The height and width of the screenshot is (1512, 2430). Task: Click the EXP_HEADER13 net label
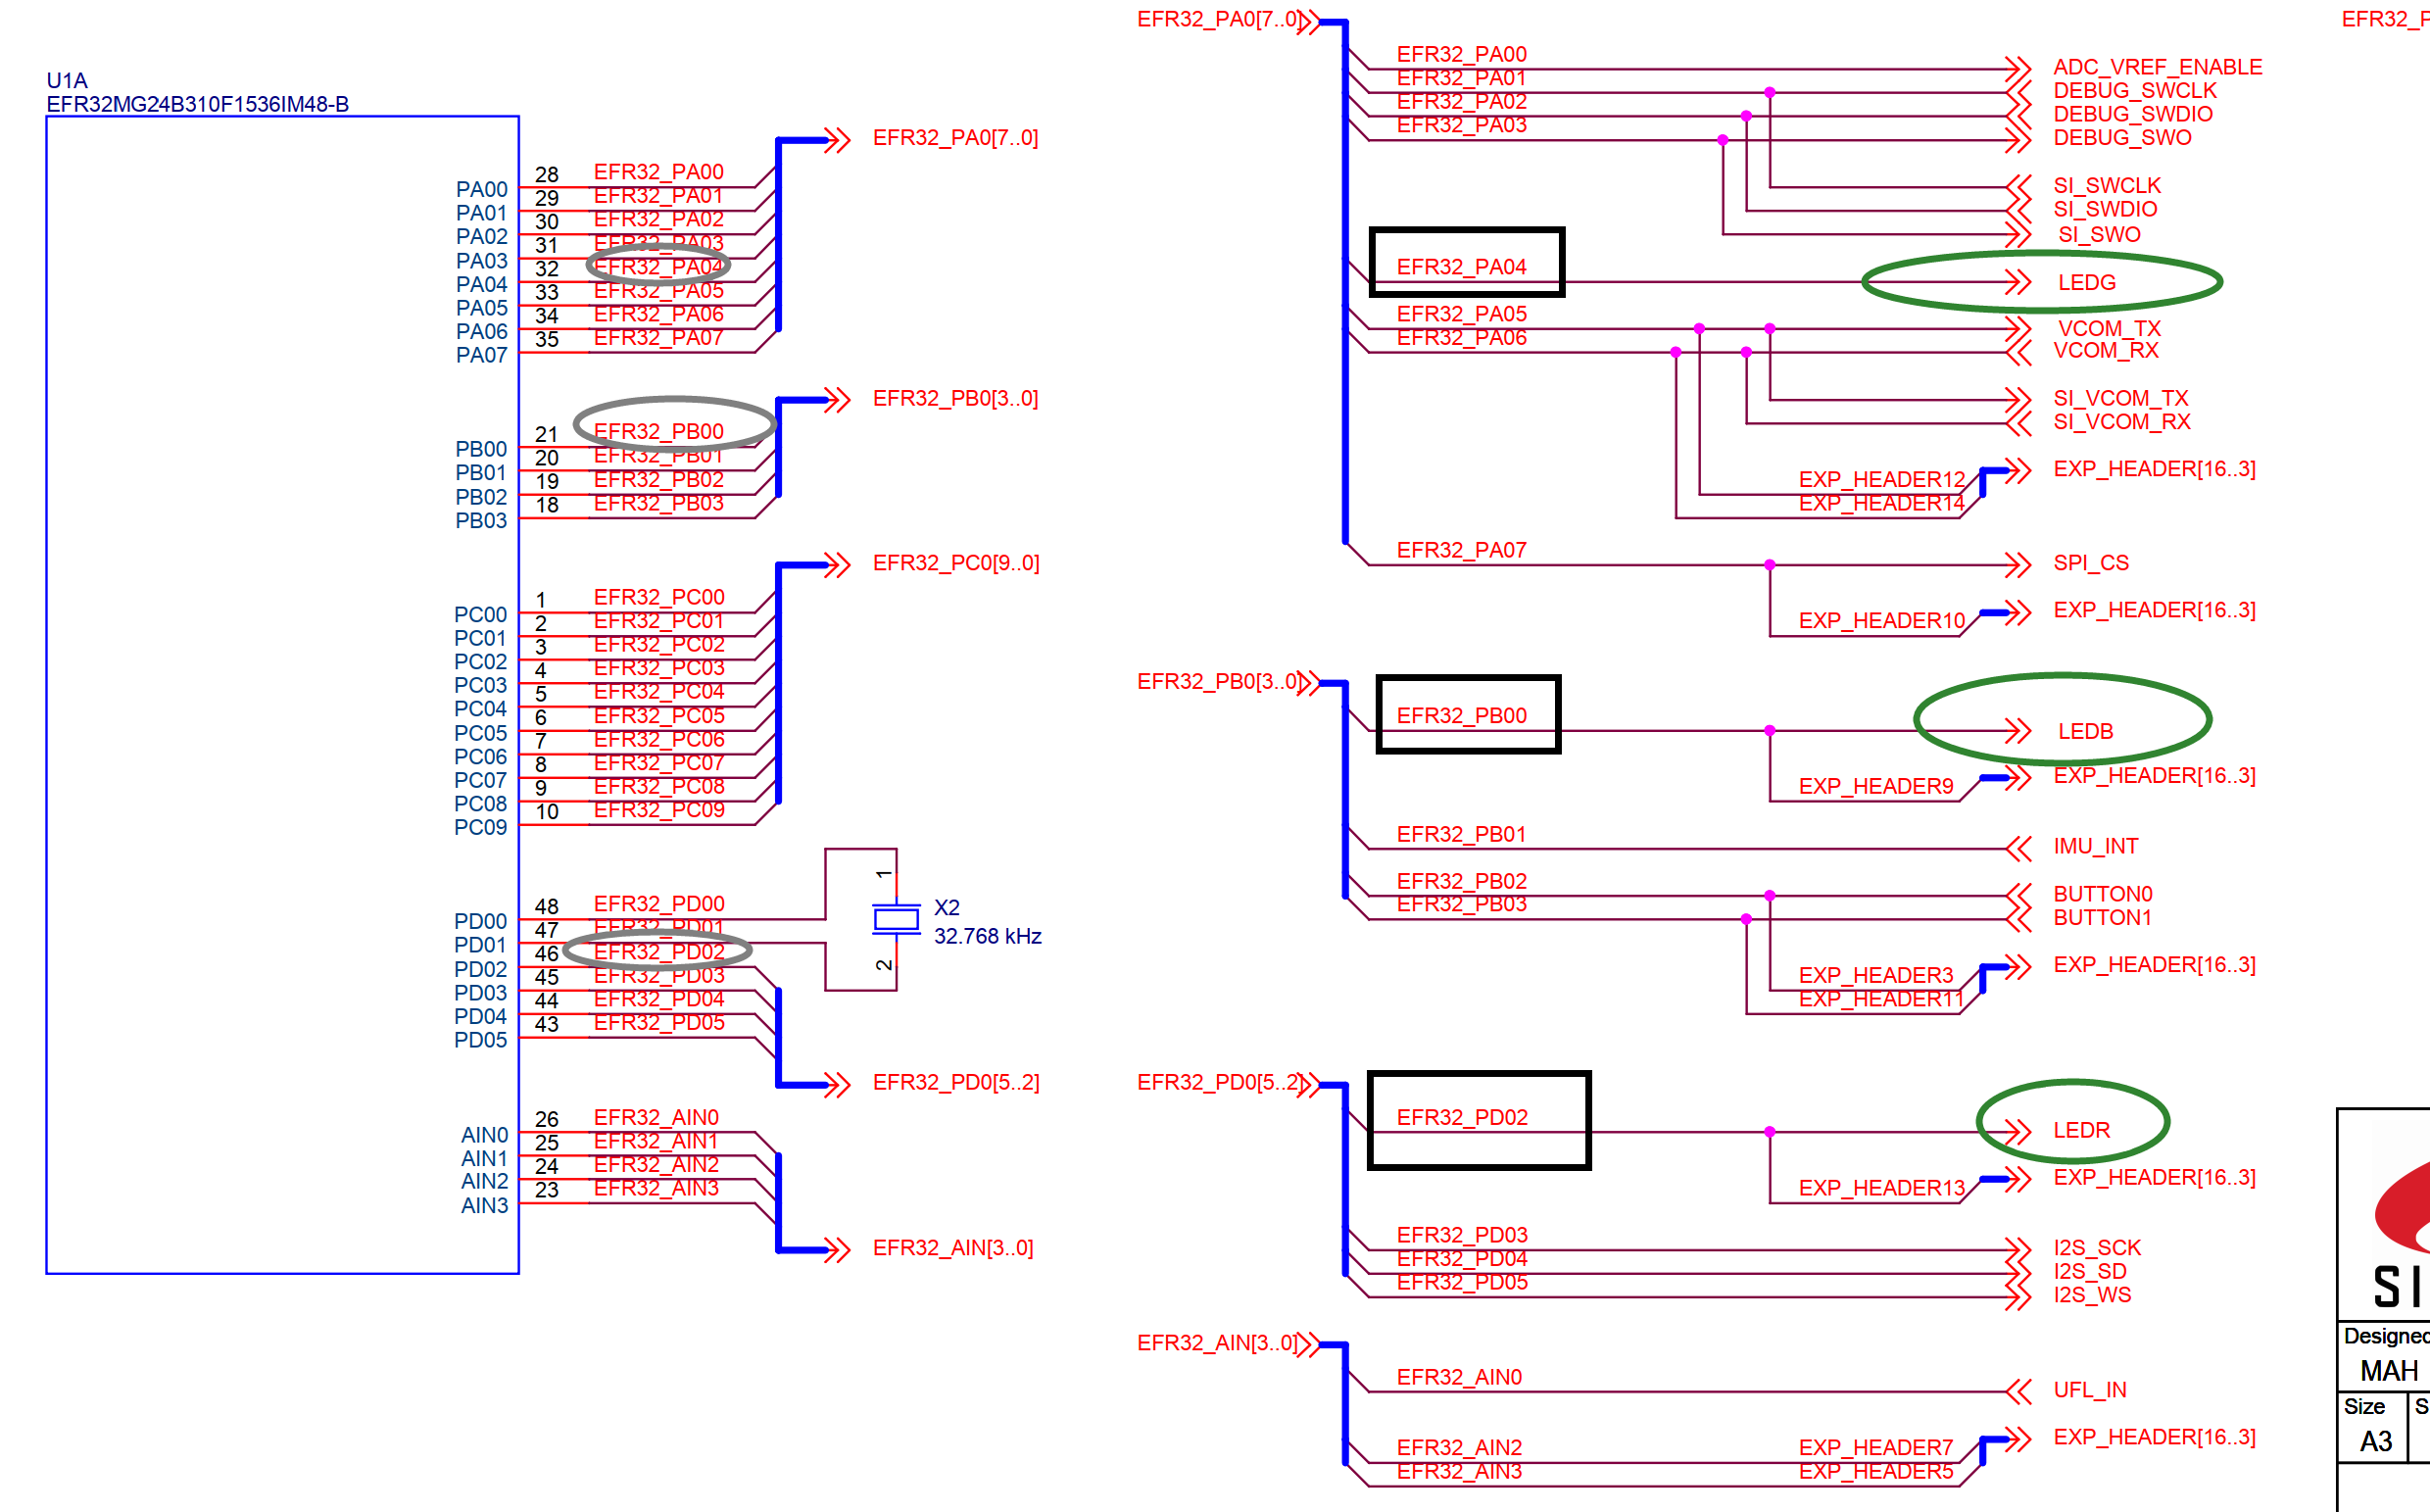click(1881, 1188)
